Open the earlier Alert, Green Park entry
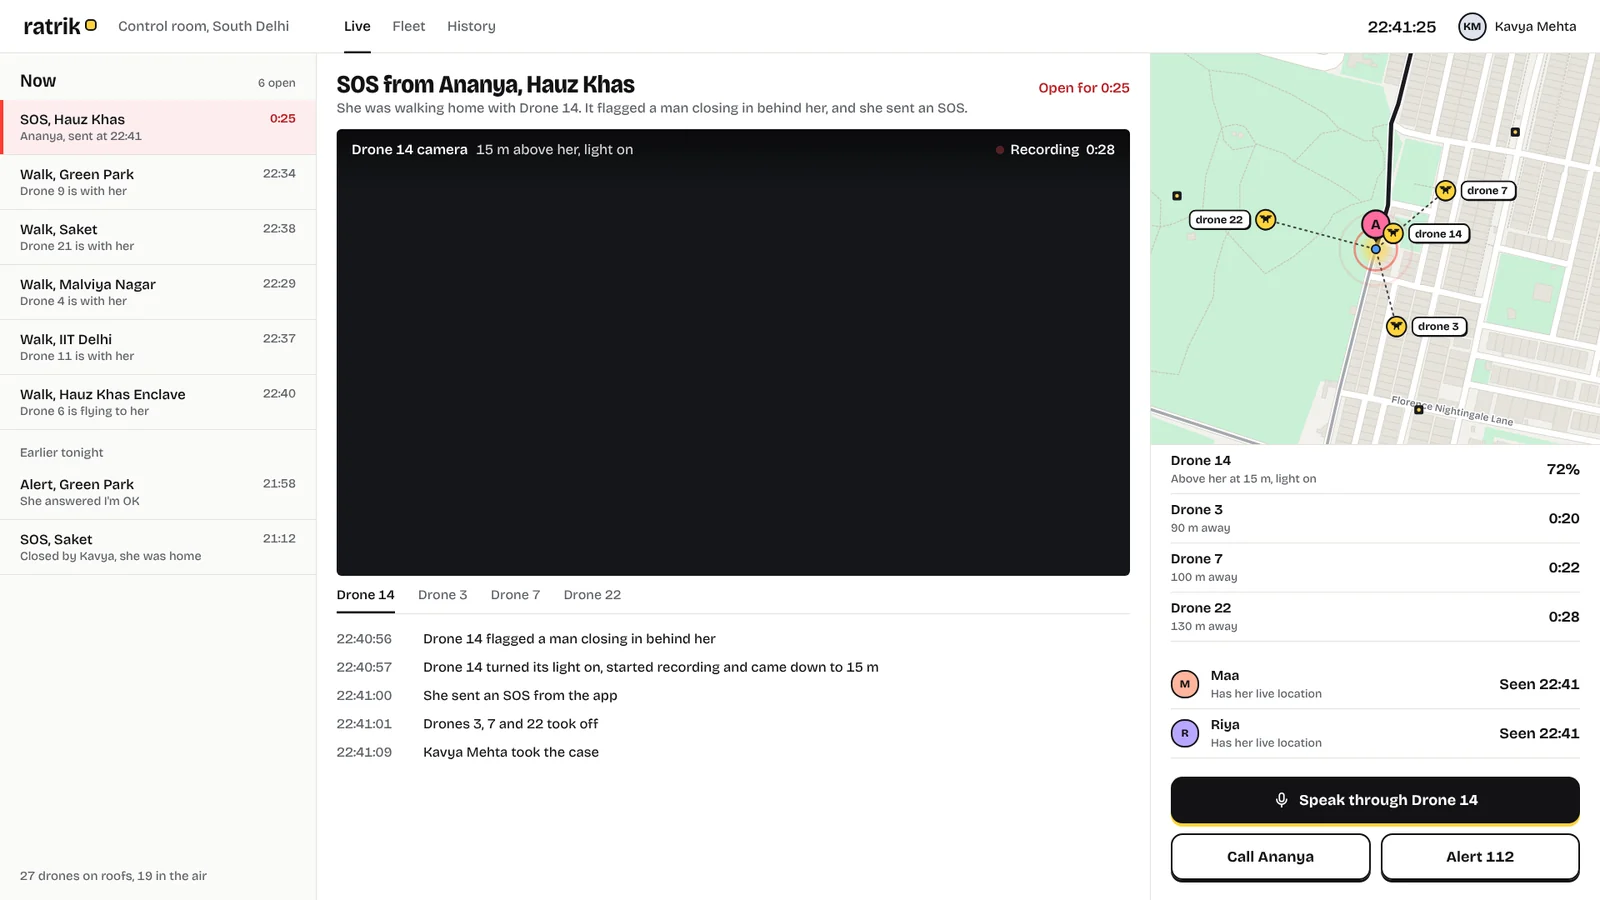The image size is (1600, 900). 158,492
